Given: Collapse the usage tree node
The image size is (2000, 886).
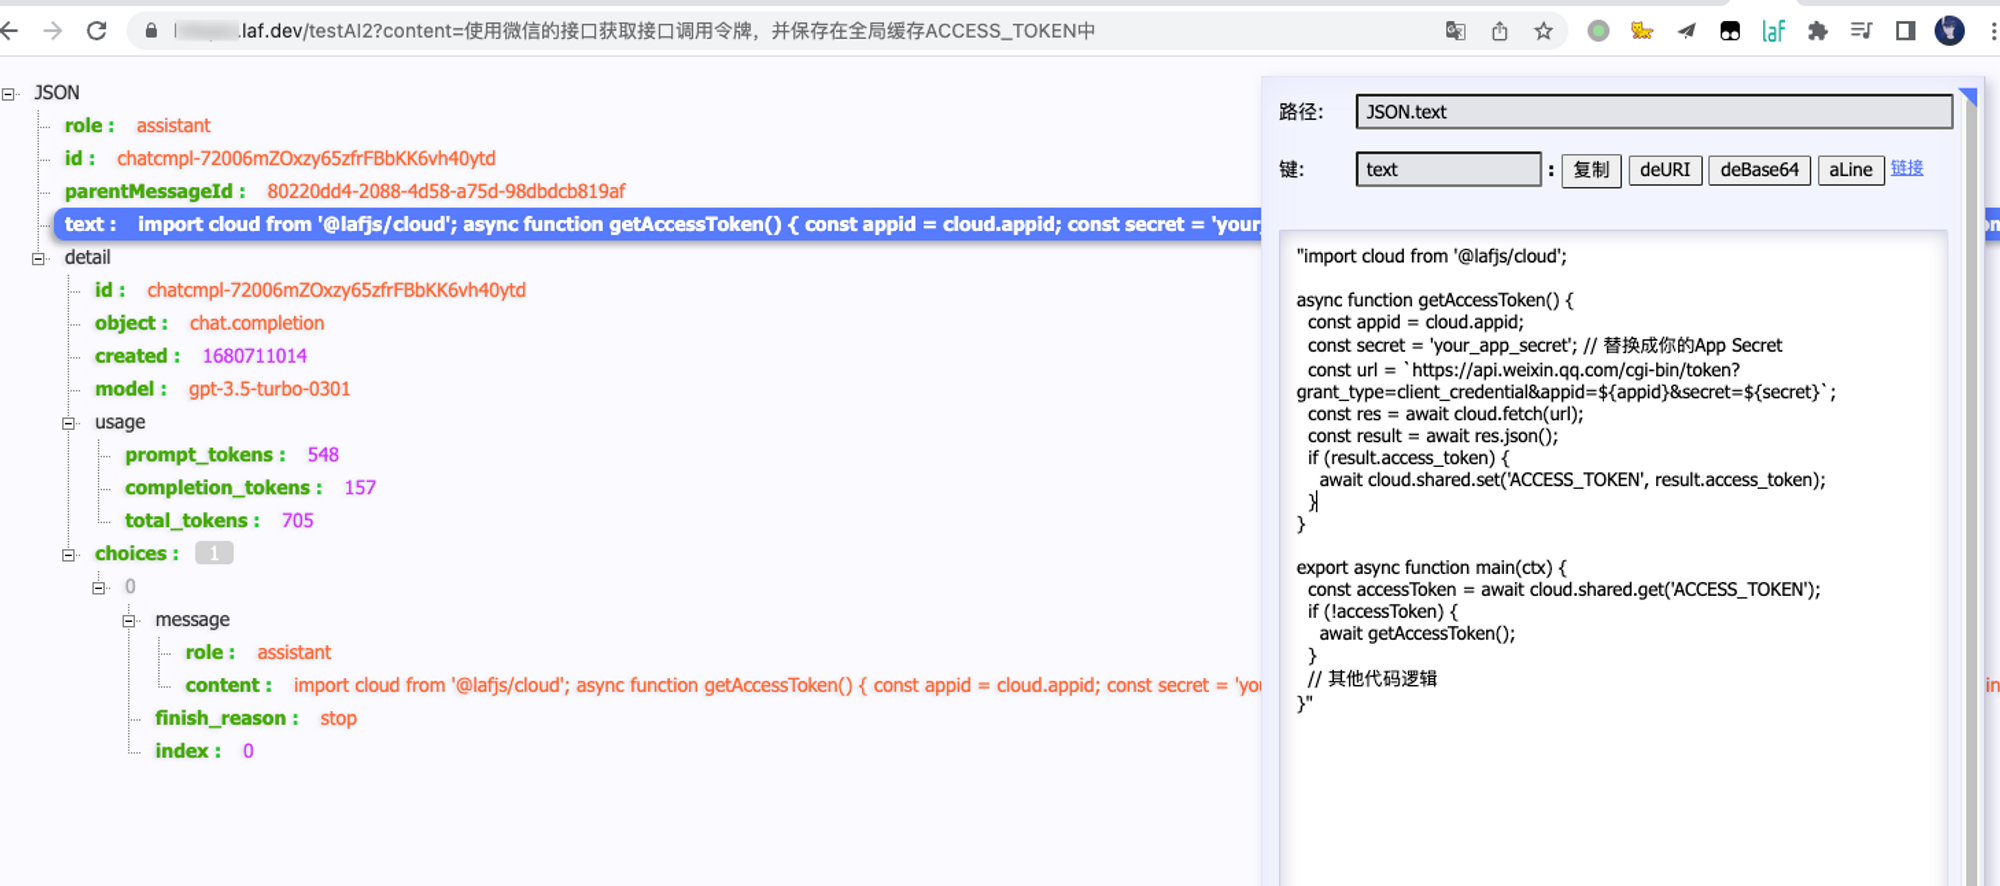Looking at the screenshot, I should [x=69, y=424].
